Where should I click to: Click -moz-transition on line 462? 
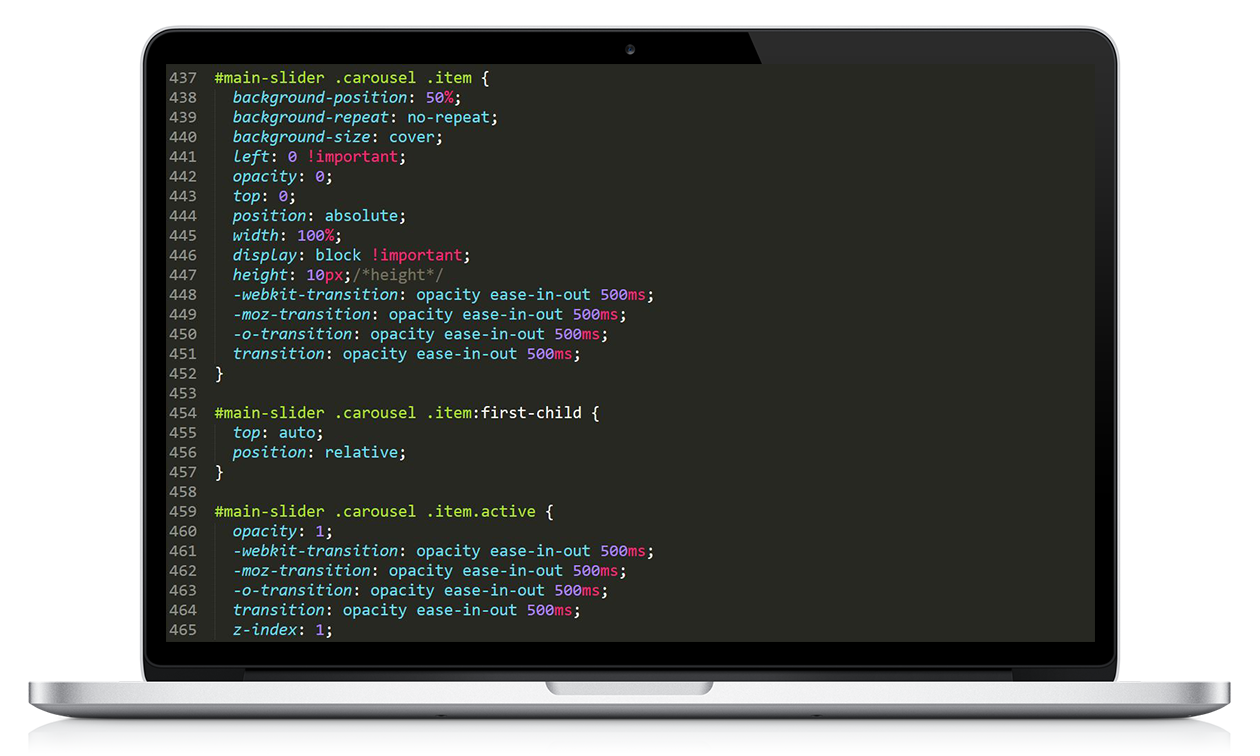(x=301, y=571)
